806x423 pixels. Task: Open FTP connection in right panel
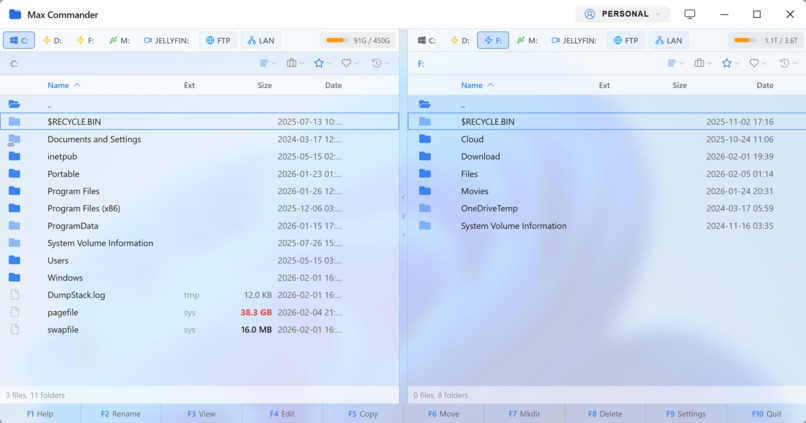point(626,40)
